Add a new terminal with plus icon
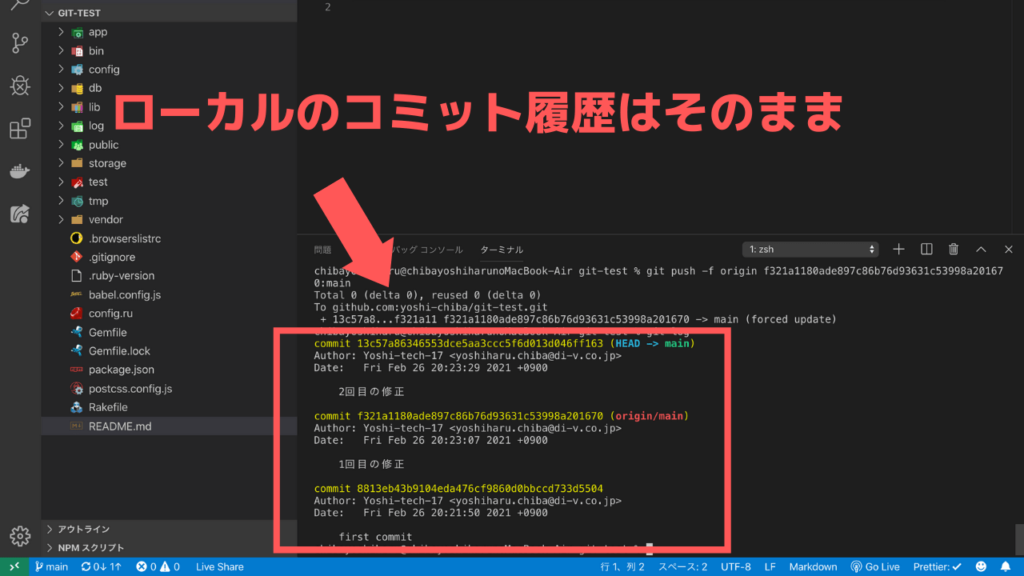 899,249
